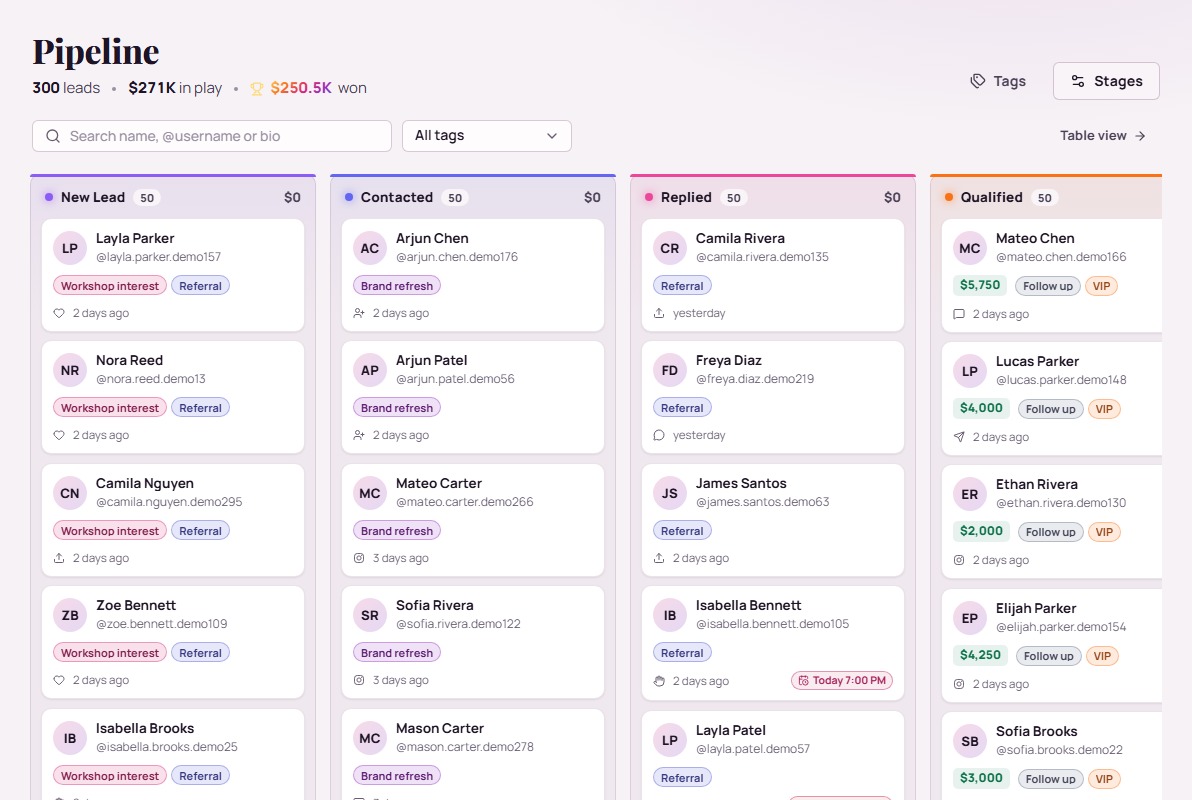Click the $3,000 value on Sofia Brooks card
This screenshot has height=800, width=1192.
point(981,778)
